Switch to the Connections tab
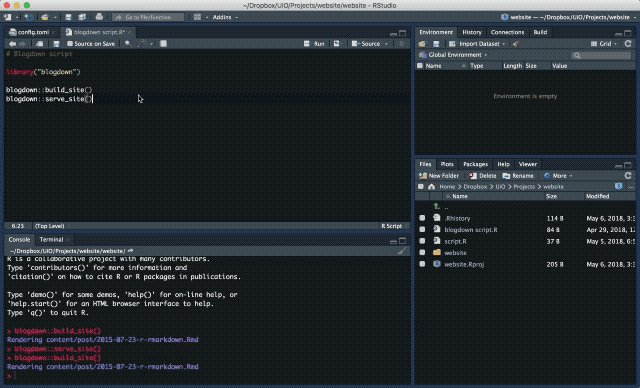This screenshot has width=640, height=388. coord(507,32)
